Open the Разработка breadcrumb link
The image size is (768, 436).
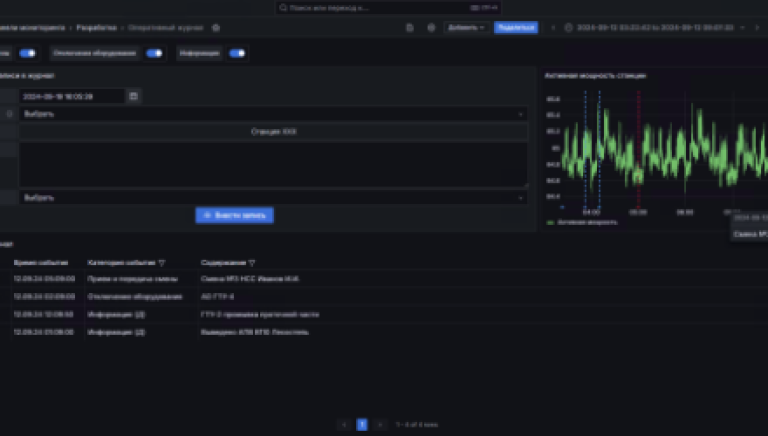pyautogui.click(x=97, y=28)
